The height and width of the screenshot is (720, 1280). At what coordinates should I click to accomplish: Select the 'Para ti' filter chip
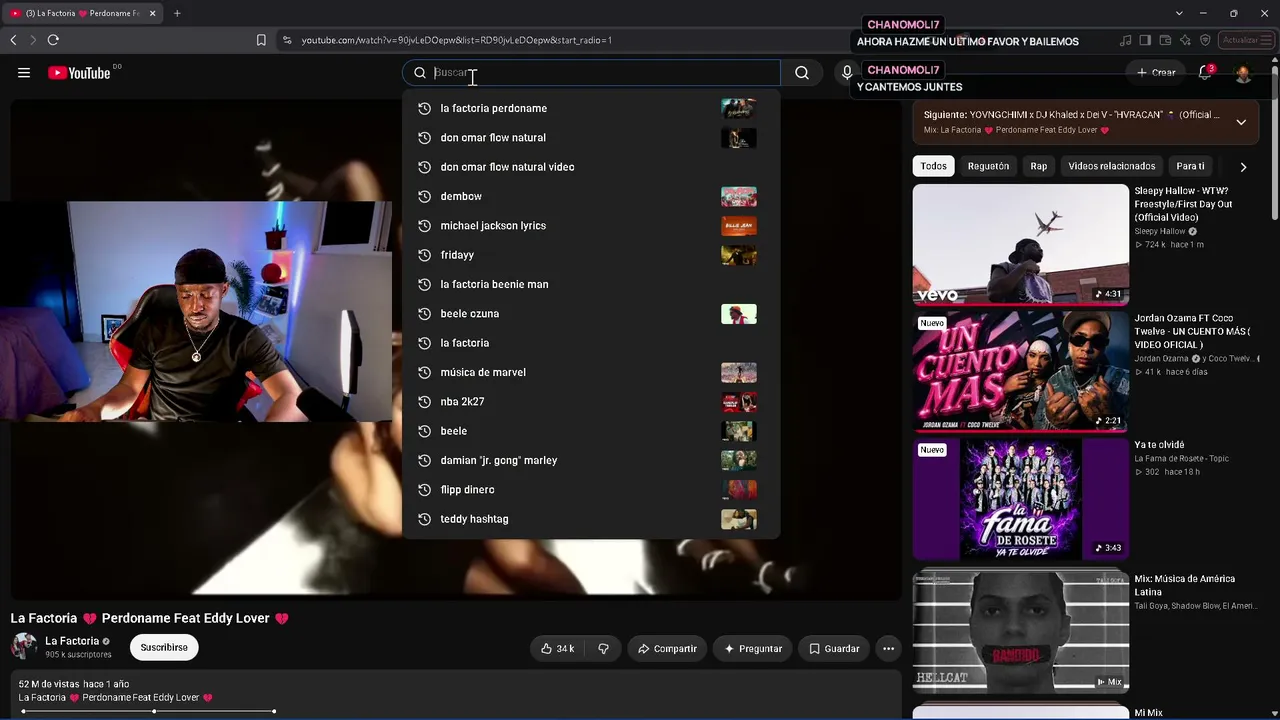[1190, 166]
